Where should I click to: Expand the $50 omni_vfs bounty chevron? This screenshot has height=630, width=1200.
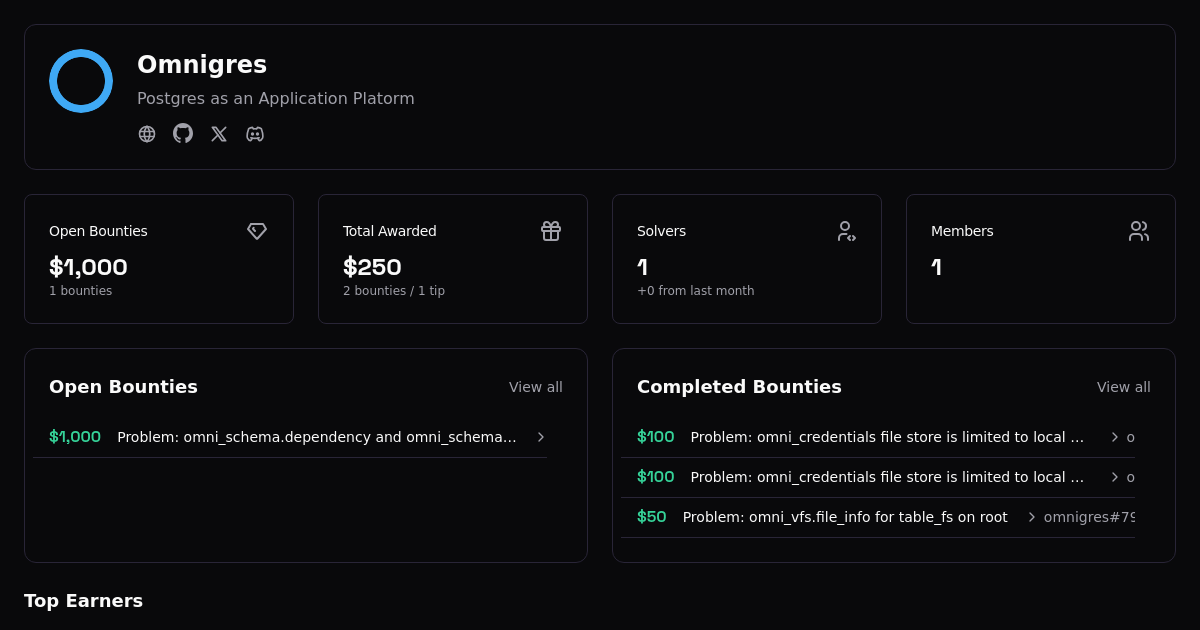[x=1032, y=517]
